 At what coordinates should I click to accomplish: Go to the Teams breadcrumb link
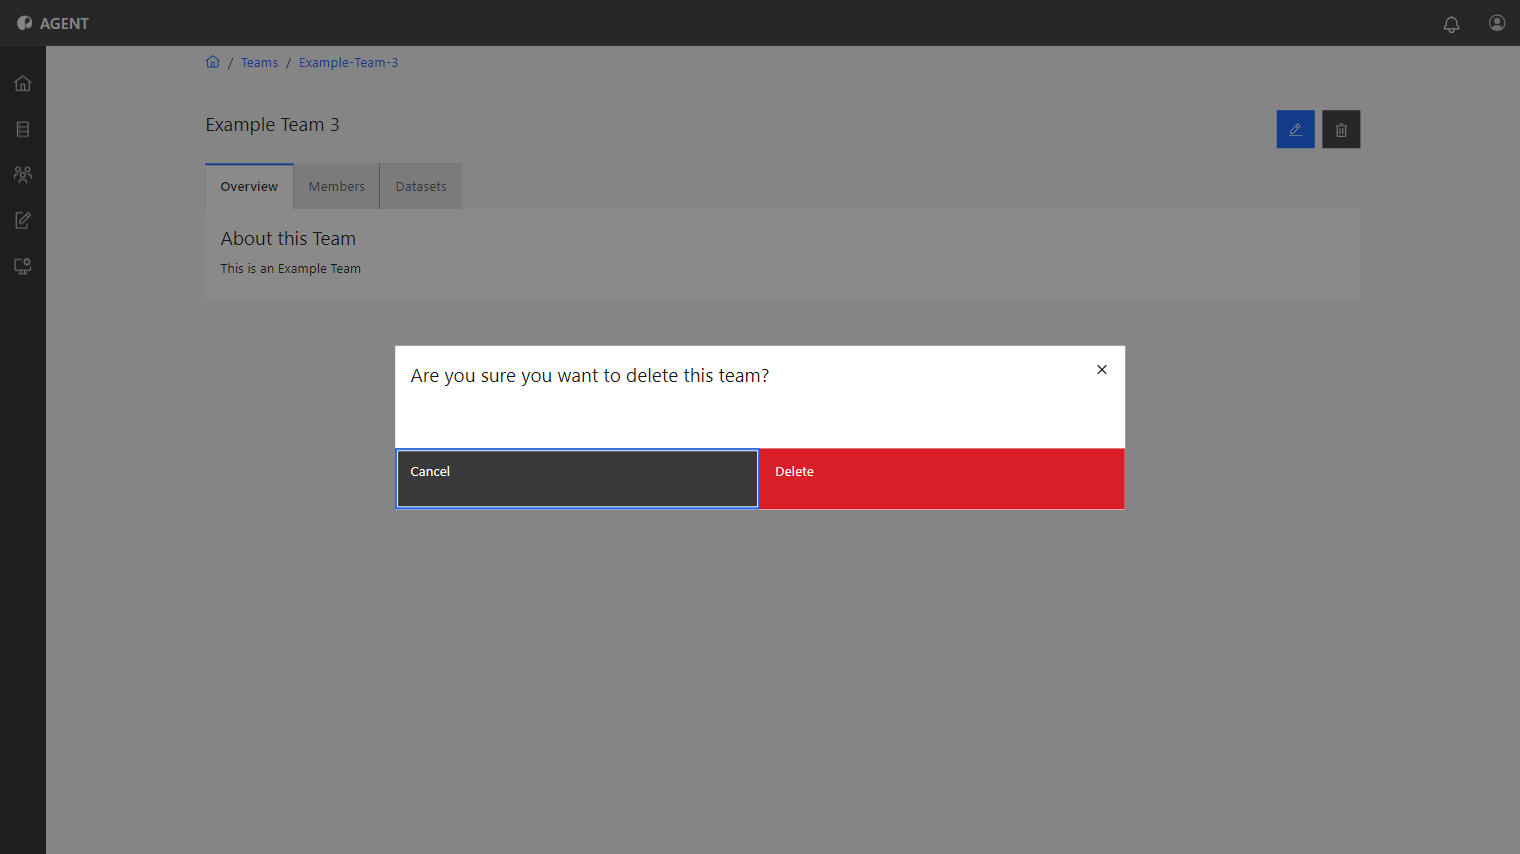click(x=259, y=63)
